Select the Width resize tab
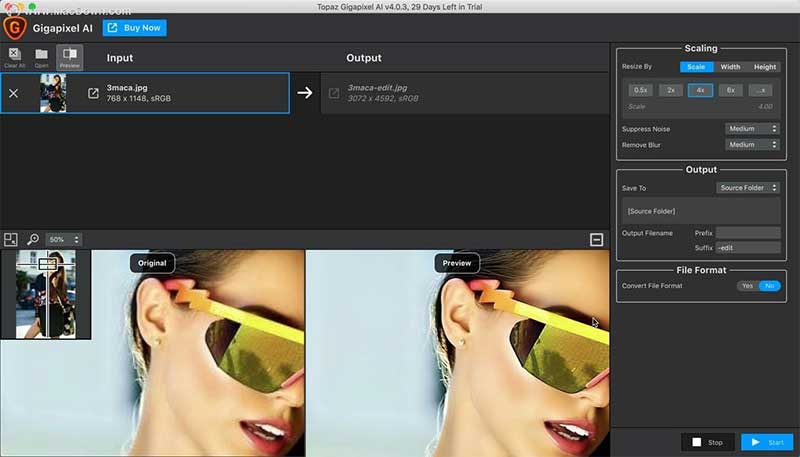This screenshot has width=800, height=457. tap(730, 67)
